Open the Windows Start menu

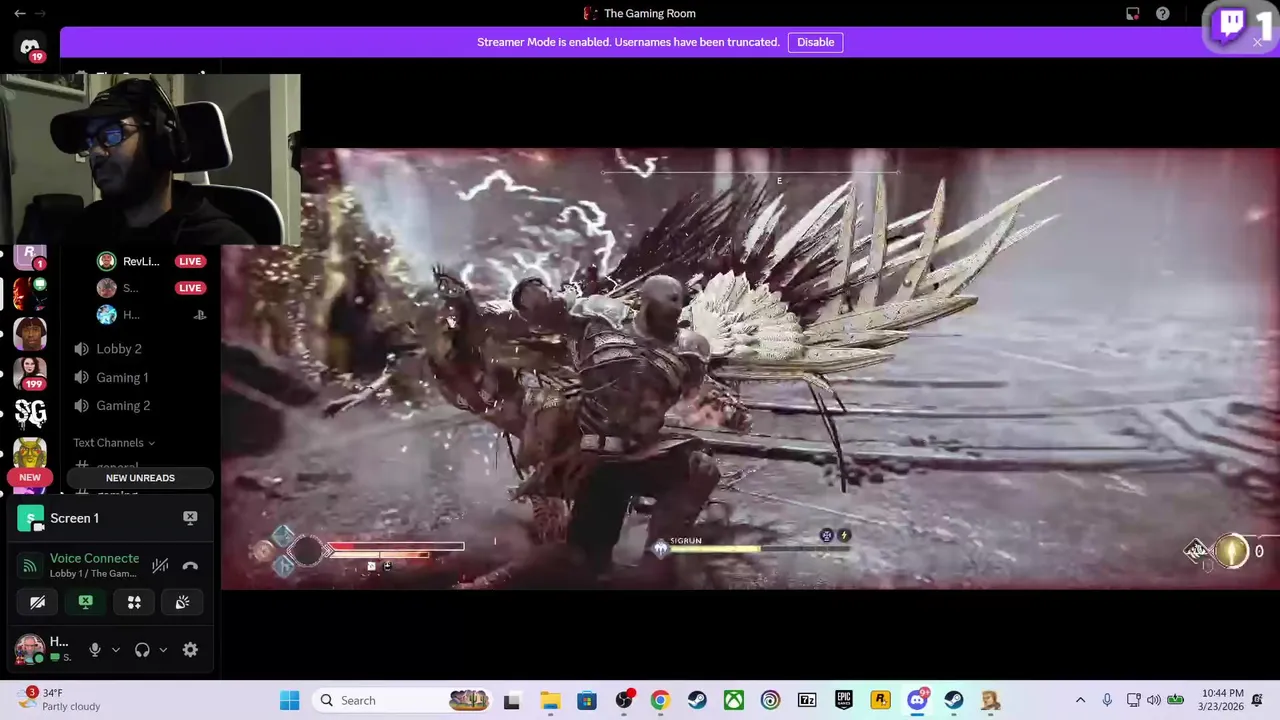click(x=289, y=701)
